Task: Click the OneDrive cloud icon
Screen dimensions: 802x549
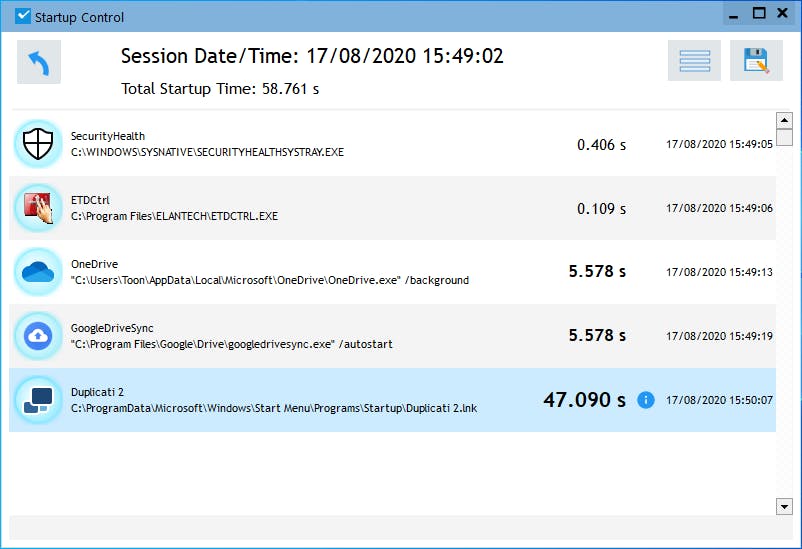Action: (39, 272)
